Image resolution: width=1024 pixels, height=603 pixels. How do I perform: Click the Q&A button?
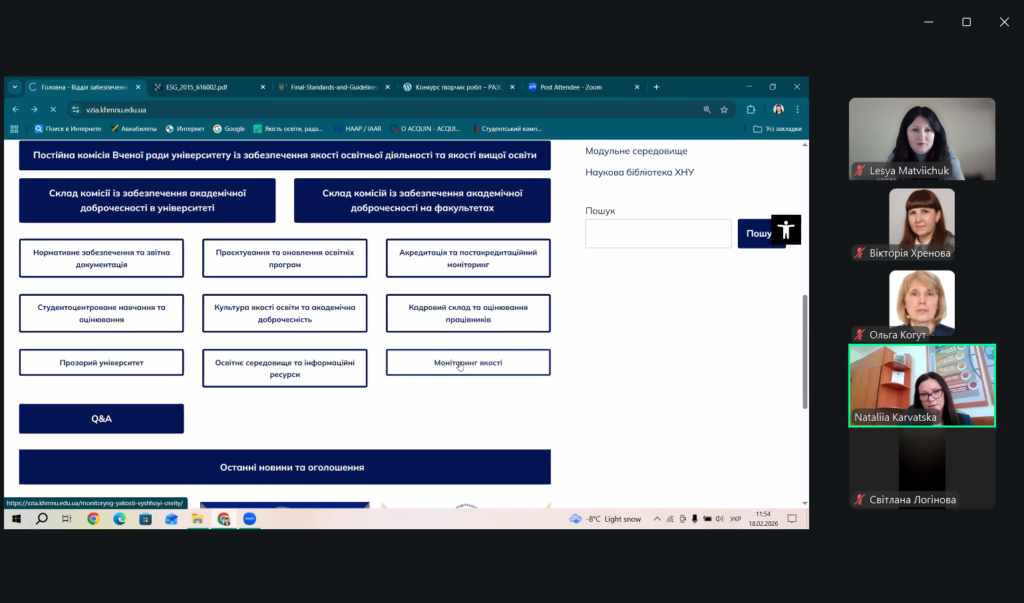[101, 418]
